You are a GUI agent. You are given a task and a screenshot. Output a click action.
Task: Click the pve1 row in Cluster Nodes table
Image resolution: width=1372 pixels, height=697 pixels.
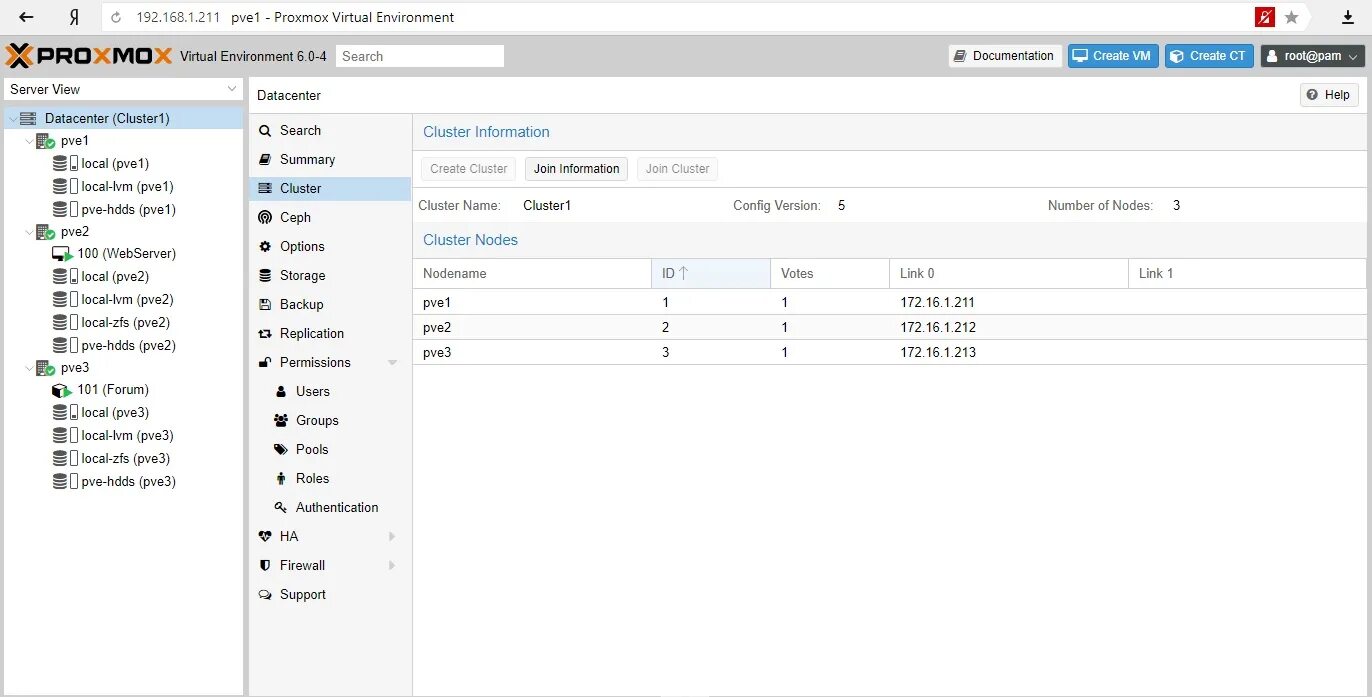(x=889, y=302)
